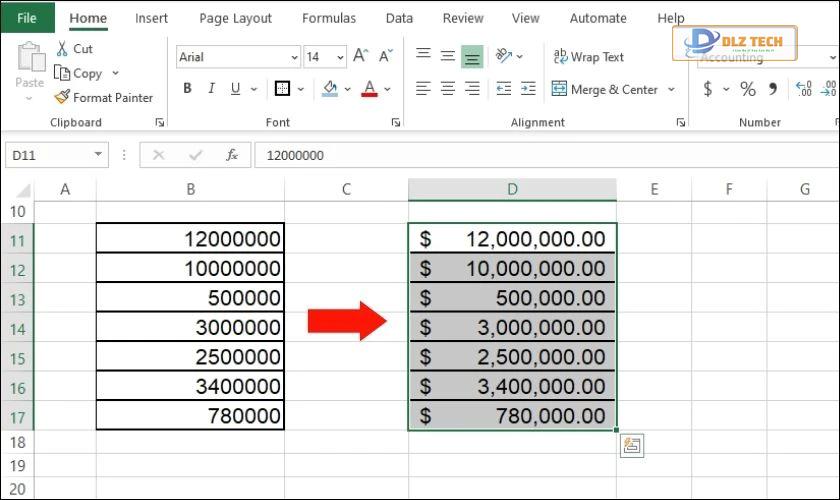Viewport: 840px width, 500px height.
Task: Open Insert Function fx dialog
Action: [x=232, y=155]
